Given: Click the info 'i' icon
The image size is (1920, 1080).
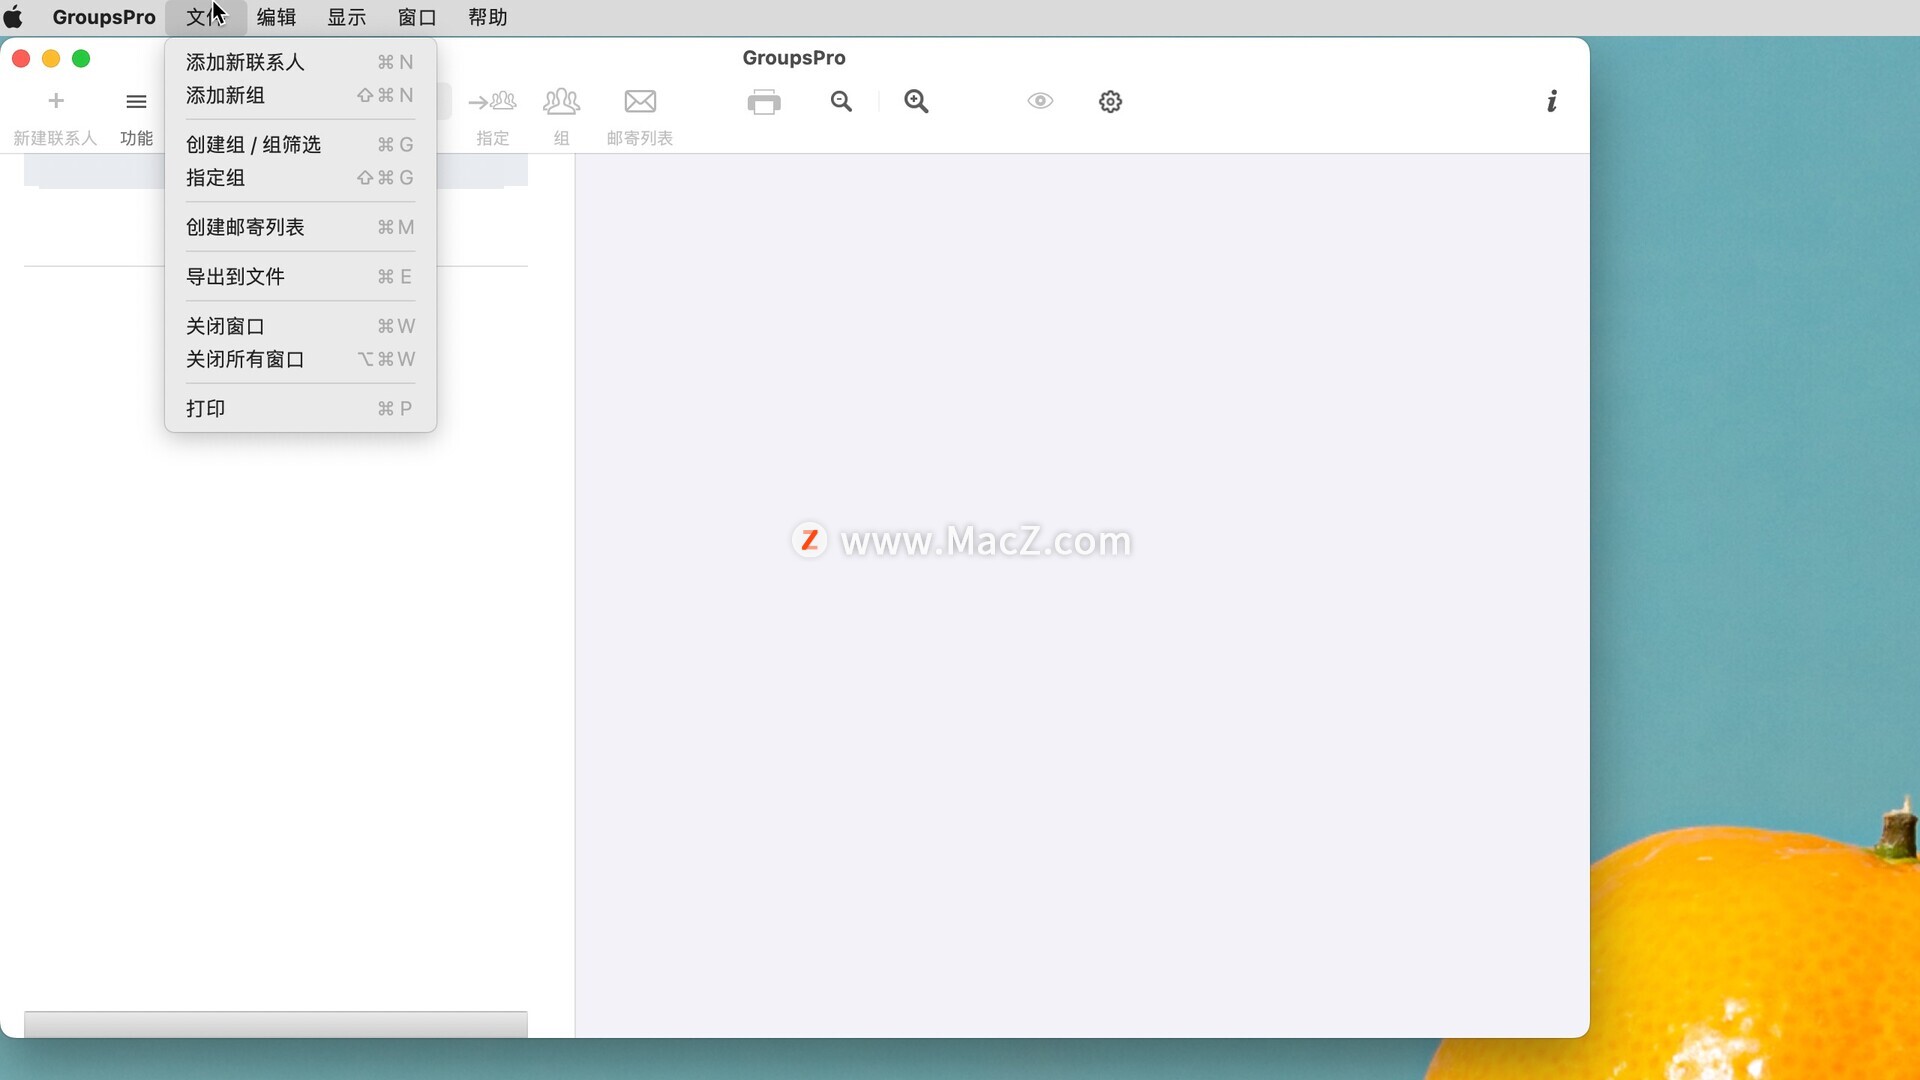Looking at the screenshot, I should point(1552,101).
